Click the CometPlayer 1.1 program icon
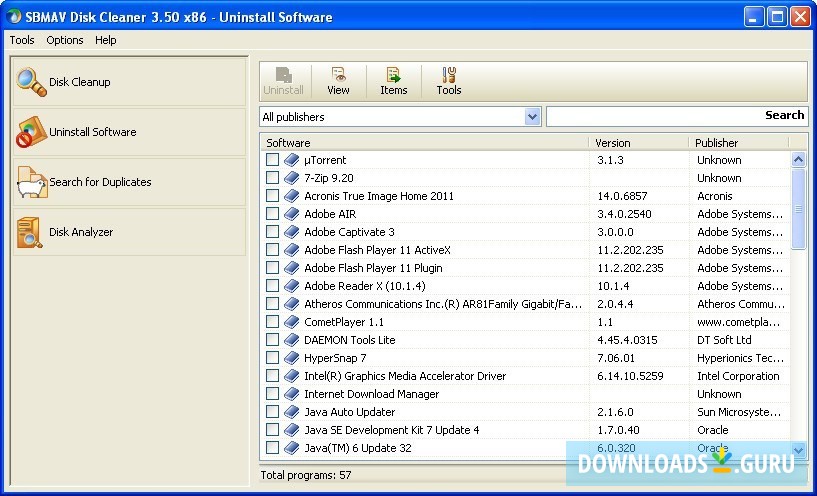This screenshot has height=496, width=817. (x=292, y=322)
